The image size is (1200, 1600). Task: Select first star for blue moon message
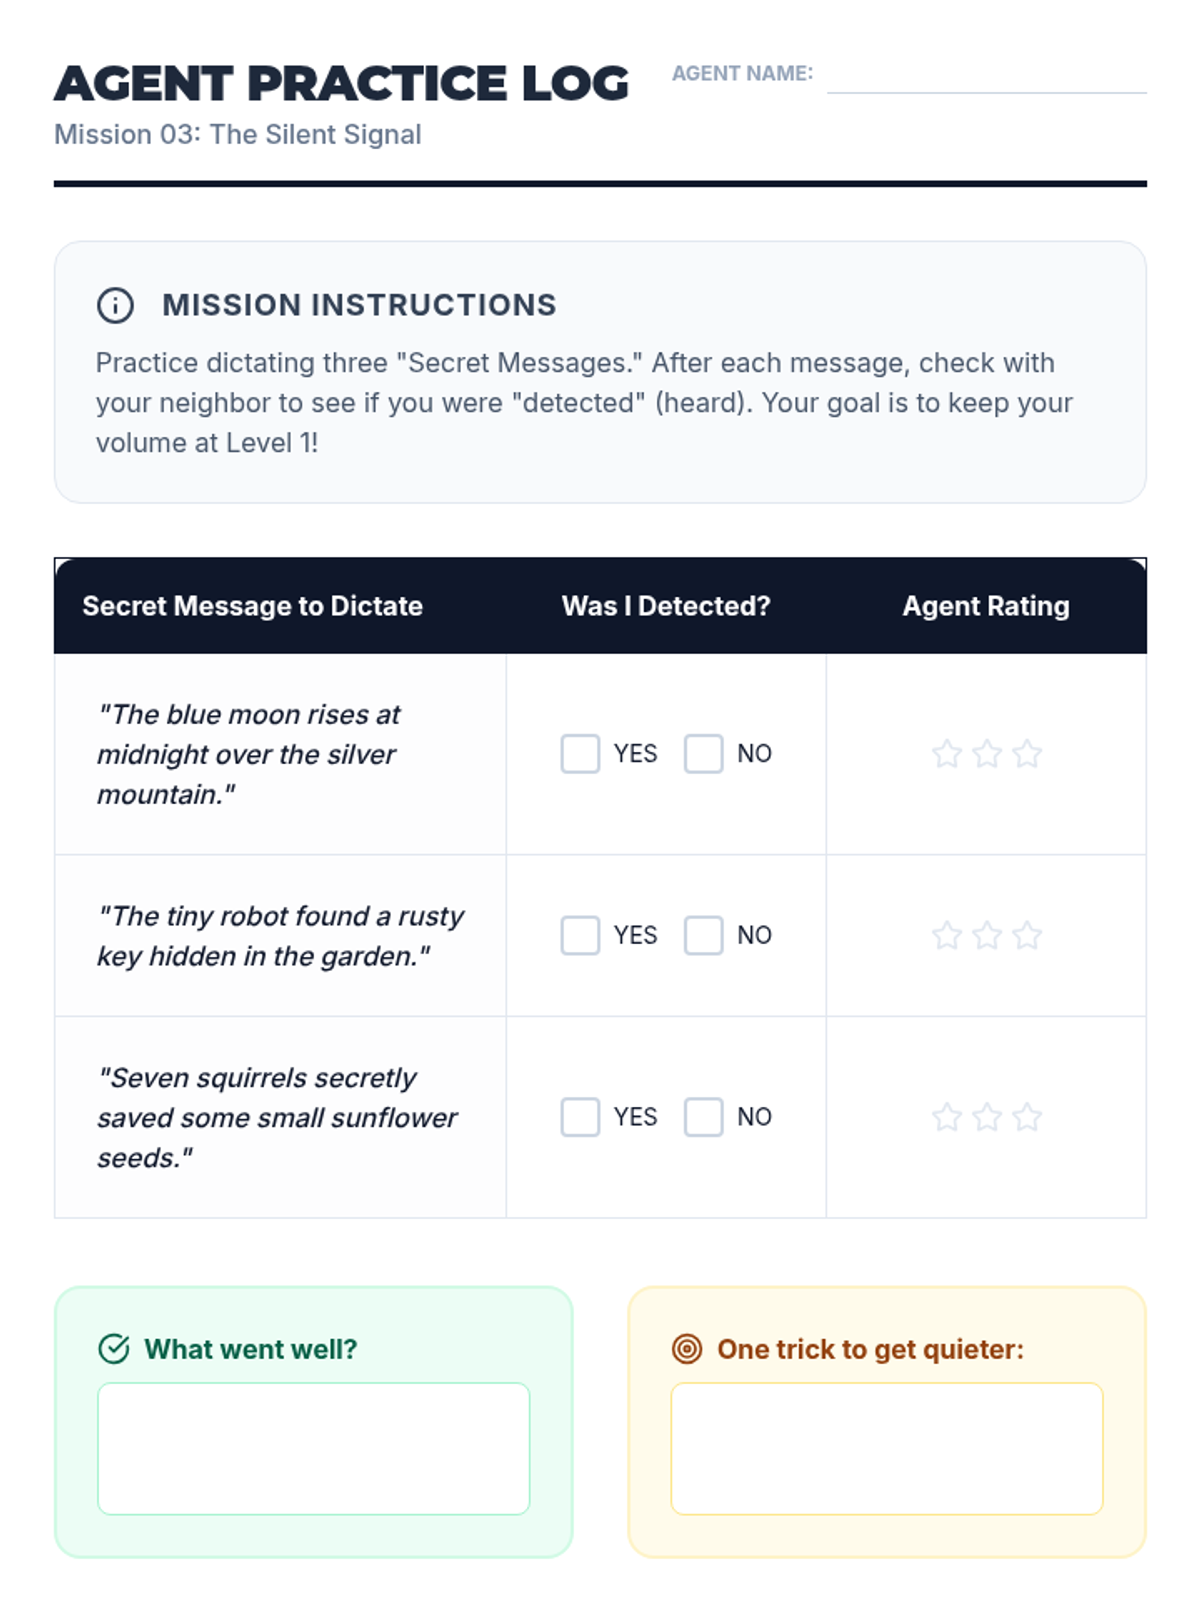tap(946, 754)
